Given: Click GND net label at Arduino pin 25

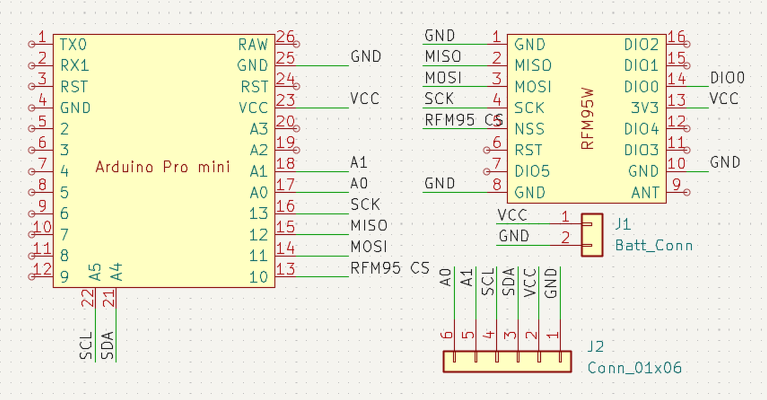Looking at the screenshot, I should point(366,56).
